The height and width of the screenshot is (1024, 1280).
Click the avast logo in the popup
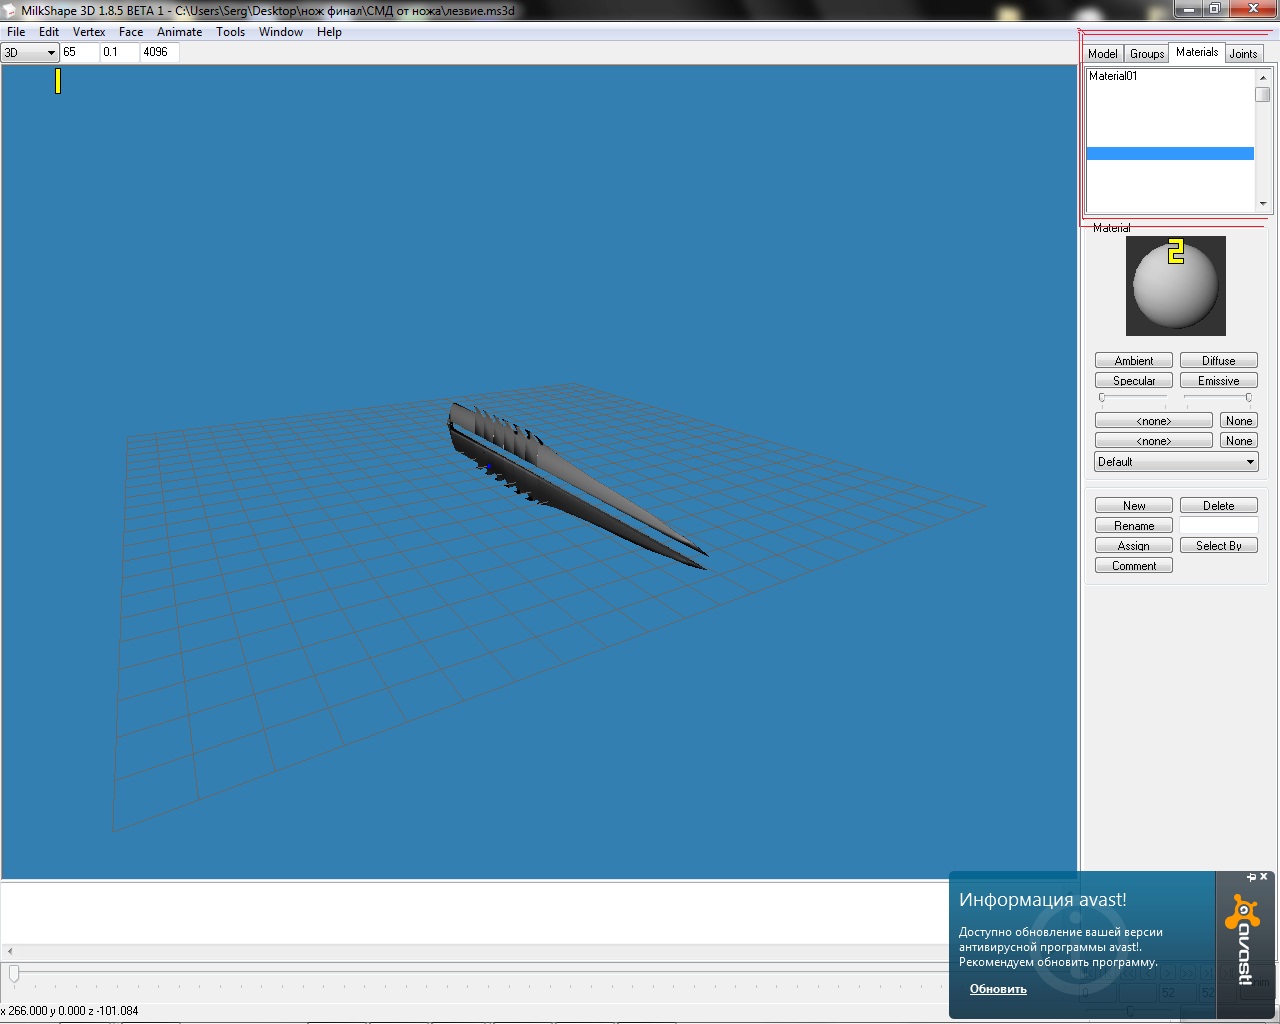[1244, 942]
